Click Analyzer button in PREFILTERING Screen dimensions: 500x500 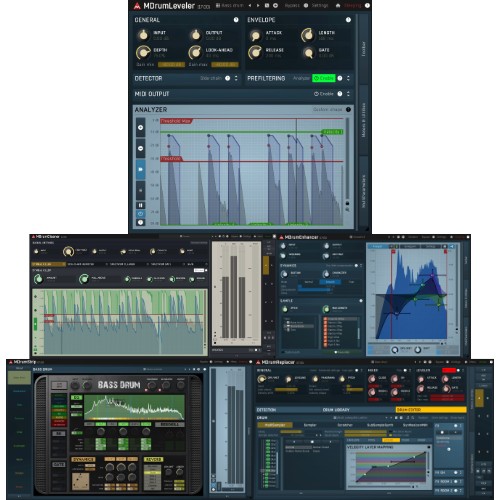[302, 78]
